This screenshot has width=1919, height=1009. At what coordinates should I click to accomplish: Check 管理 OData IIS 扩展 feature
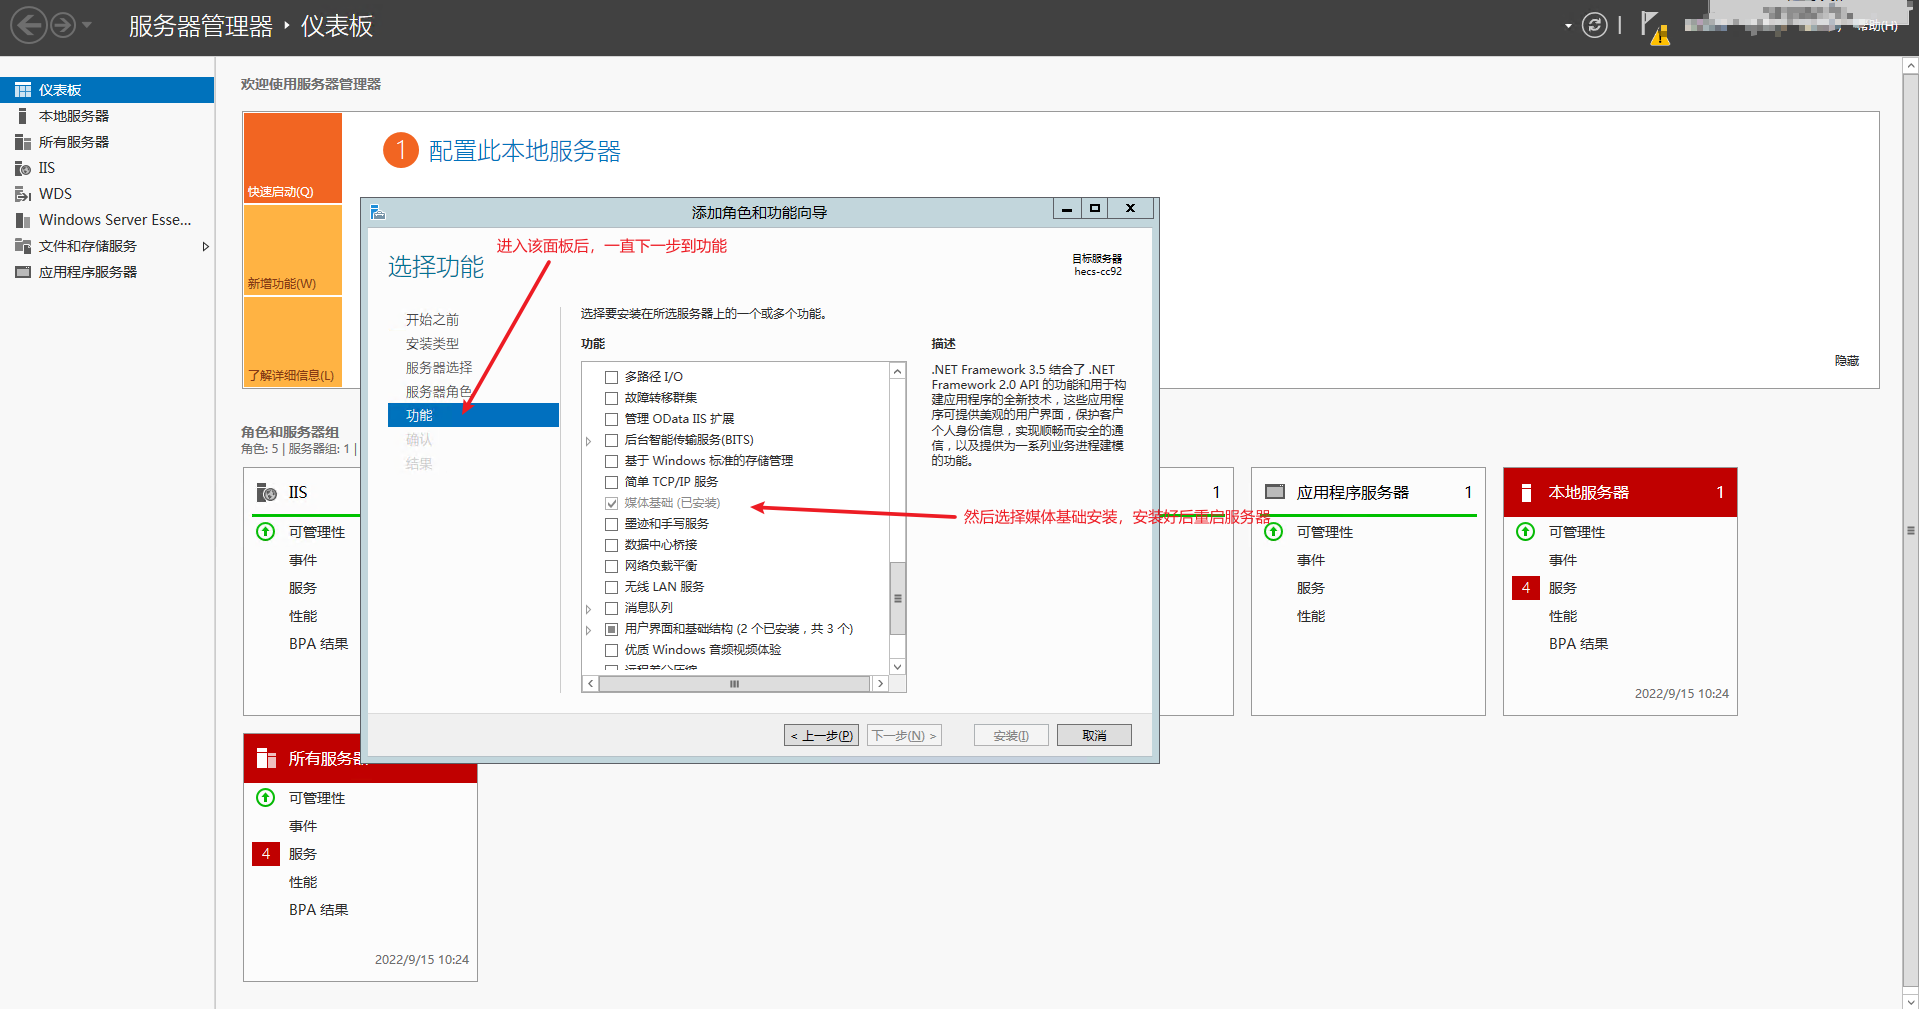(x=611, y=419)
